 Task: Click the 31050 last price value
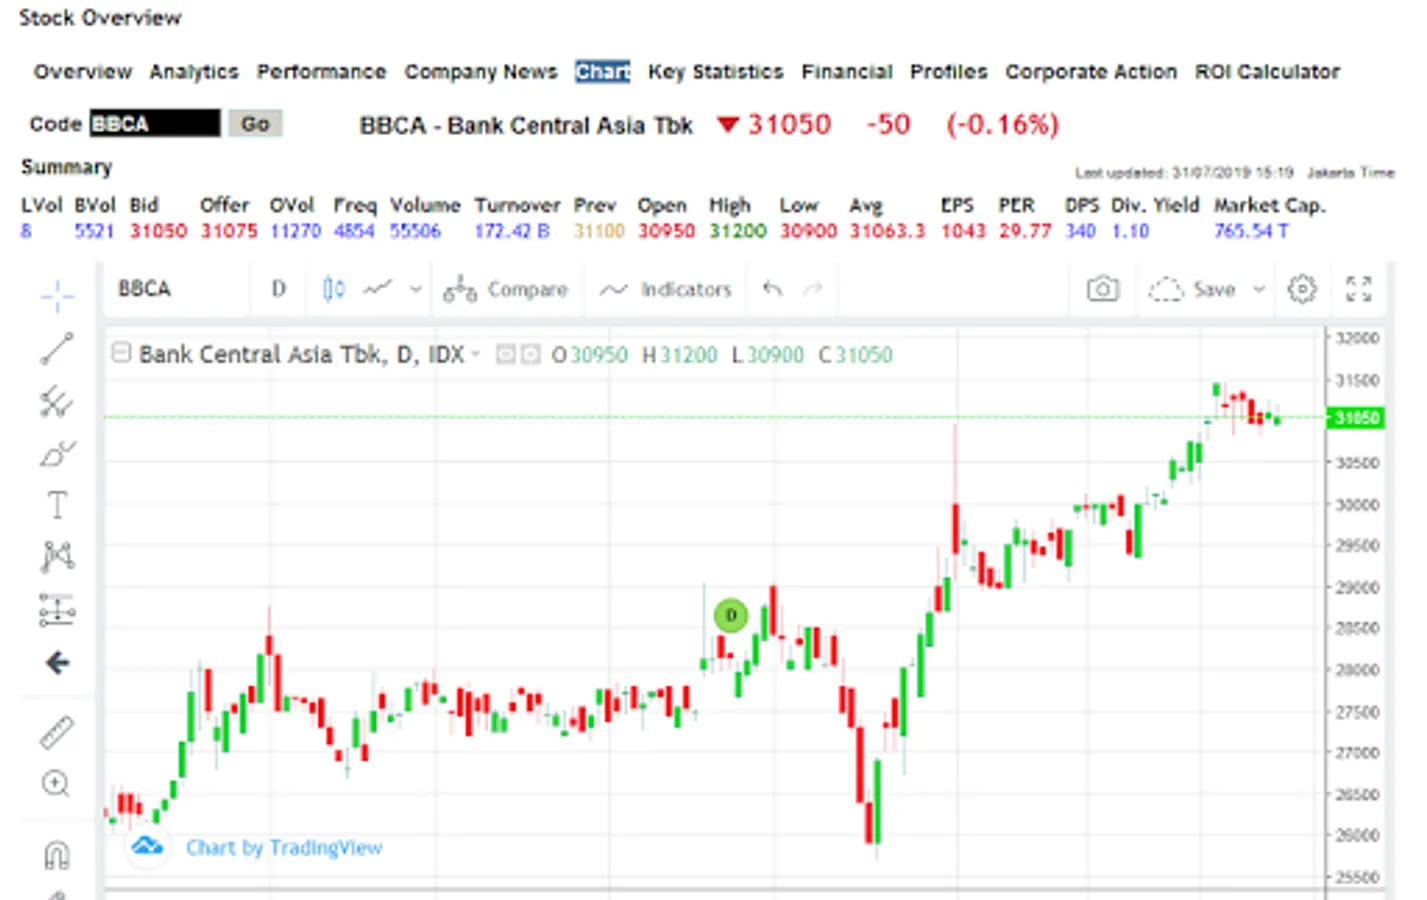click(x=789, y=125)
